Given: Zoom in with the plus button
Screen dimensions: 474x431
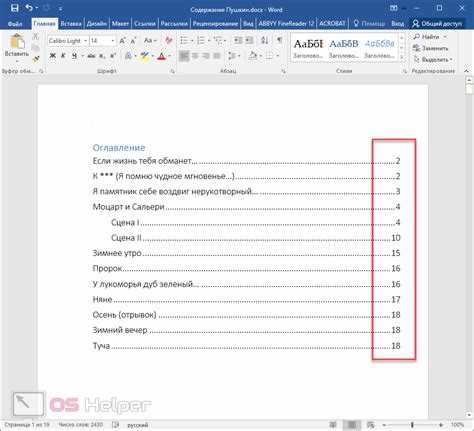Looking at the screenshot, I should (441, 425).
